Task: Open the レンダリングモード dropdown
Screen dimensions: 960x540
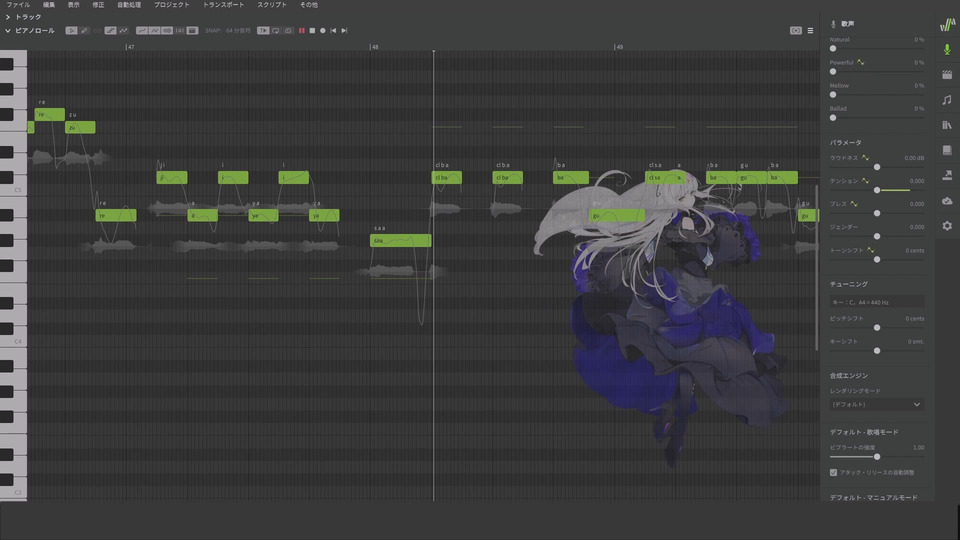Action: 877,405
